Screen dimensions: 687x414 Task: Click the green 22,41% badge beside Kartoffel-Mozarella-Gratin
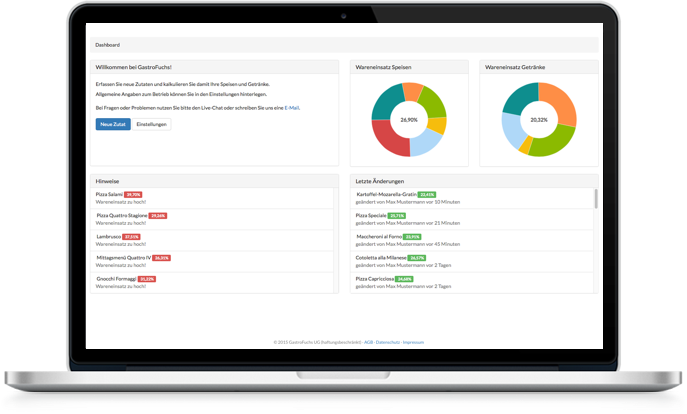pyautogui.click(x=427, y=195)
